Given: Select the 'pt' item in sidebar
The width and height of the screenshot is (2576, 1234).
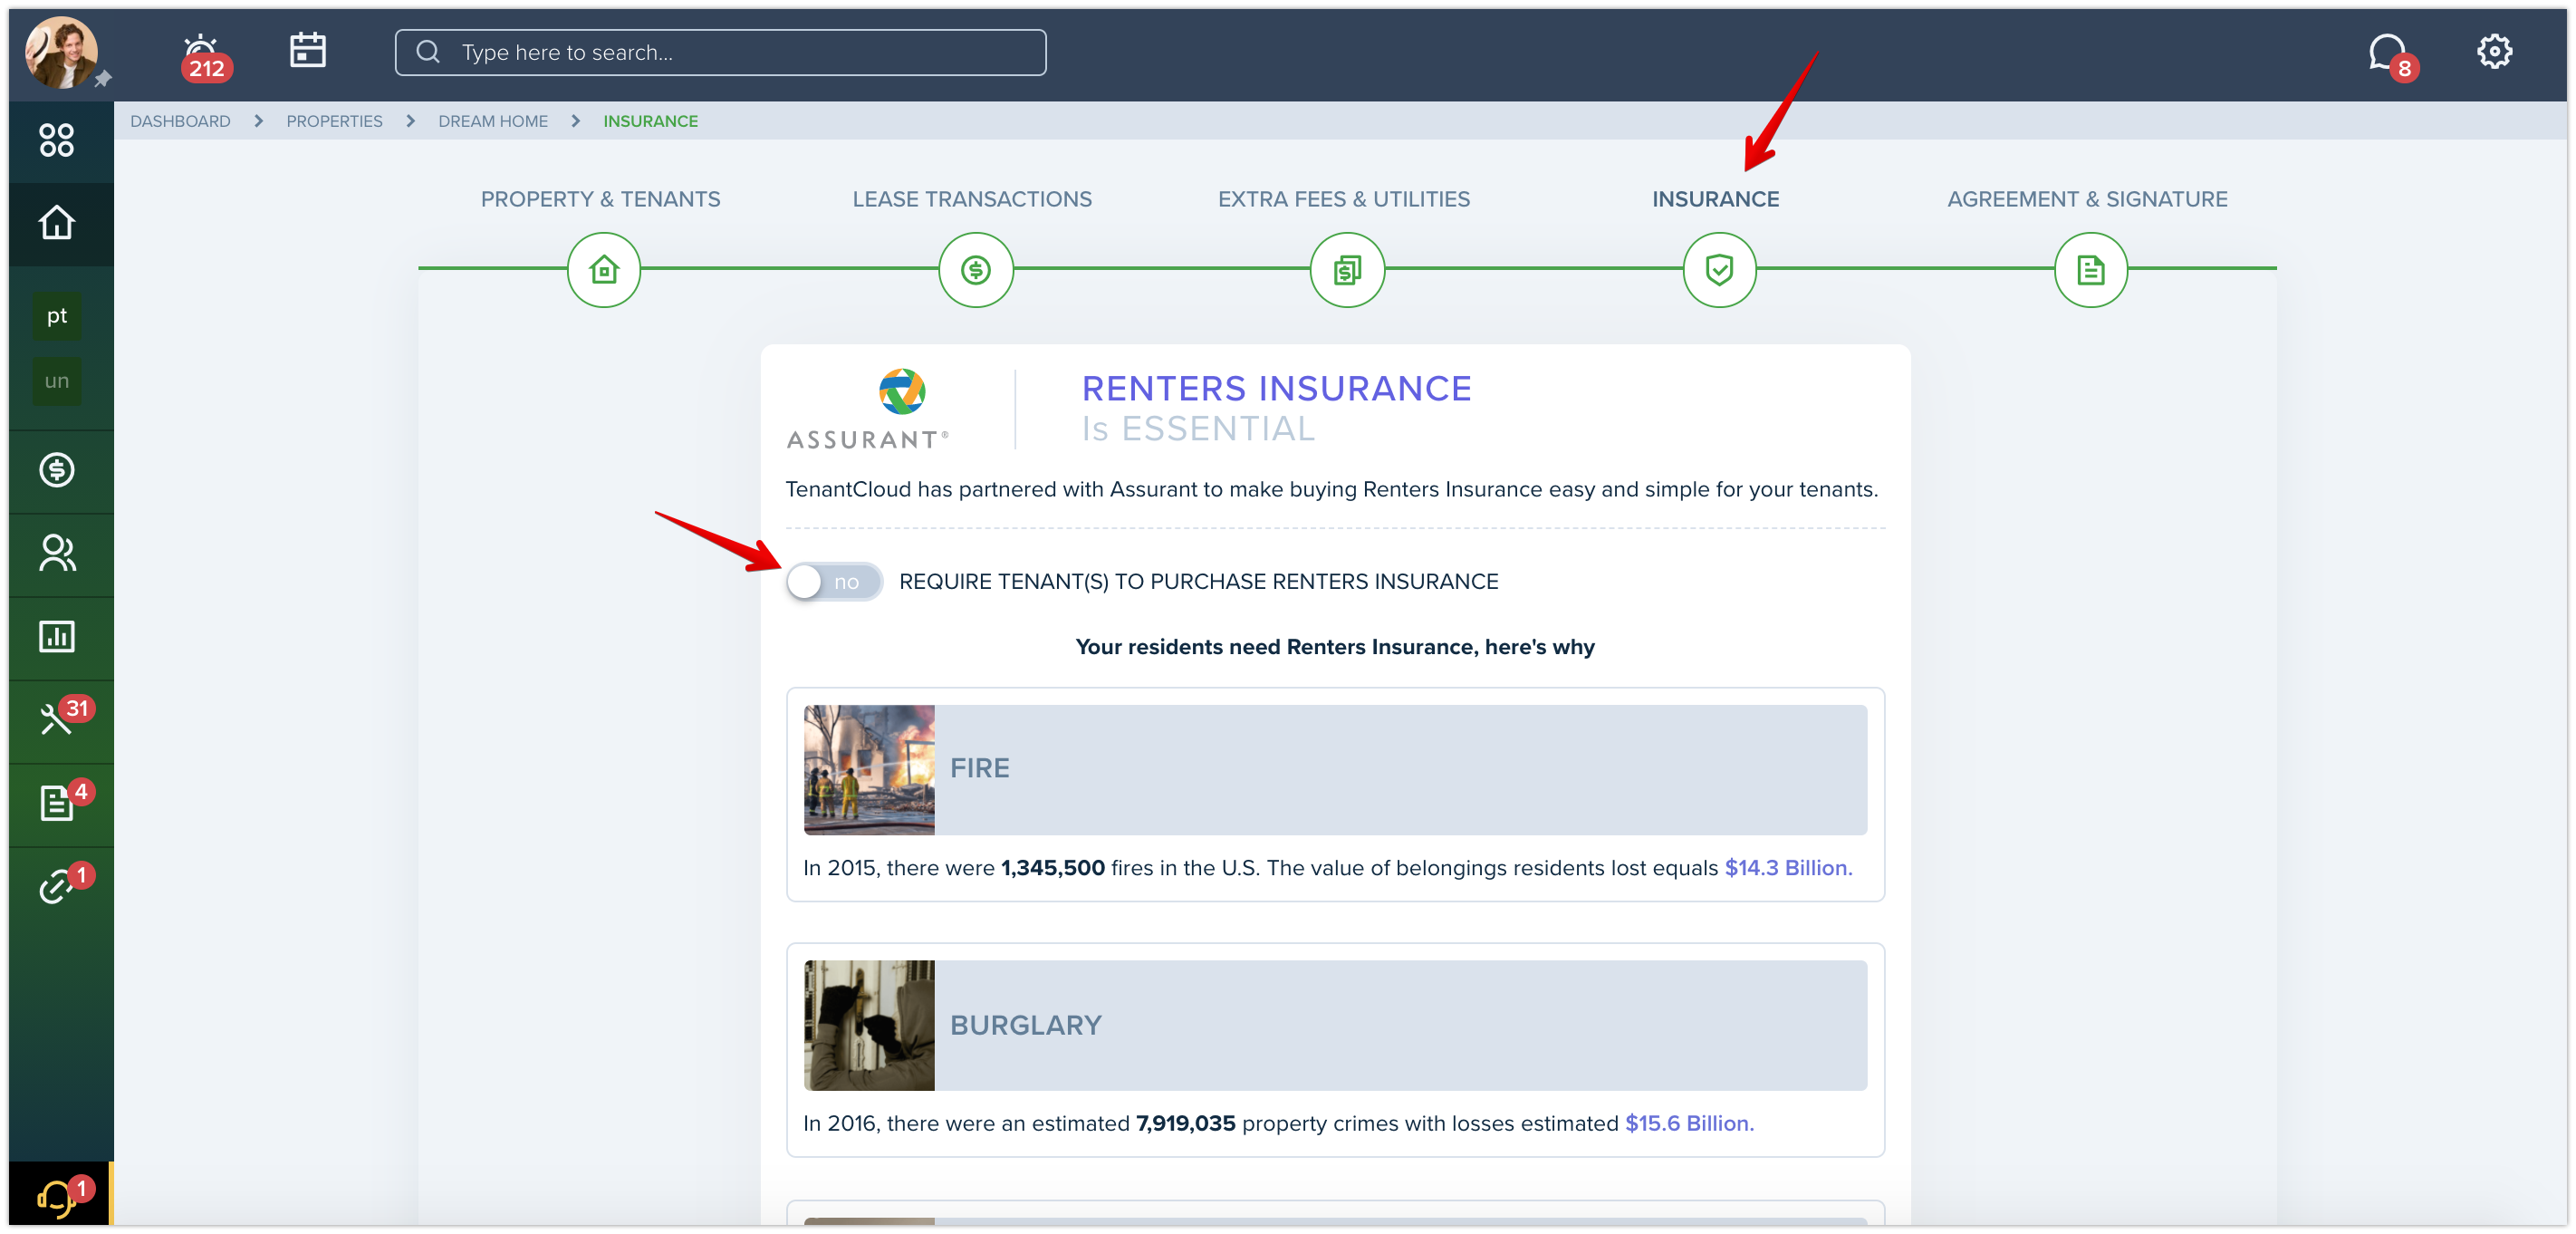Looking at the screenshot, I should 57,316.
